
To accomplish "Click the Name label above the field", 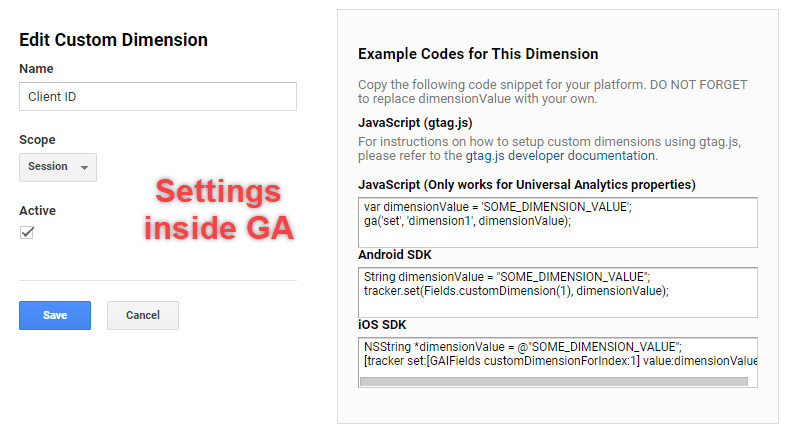I will coord(36,69).
